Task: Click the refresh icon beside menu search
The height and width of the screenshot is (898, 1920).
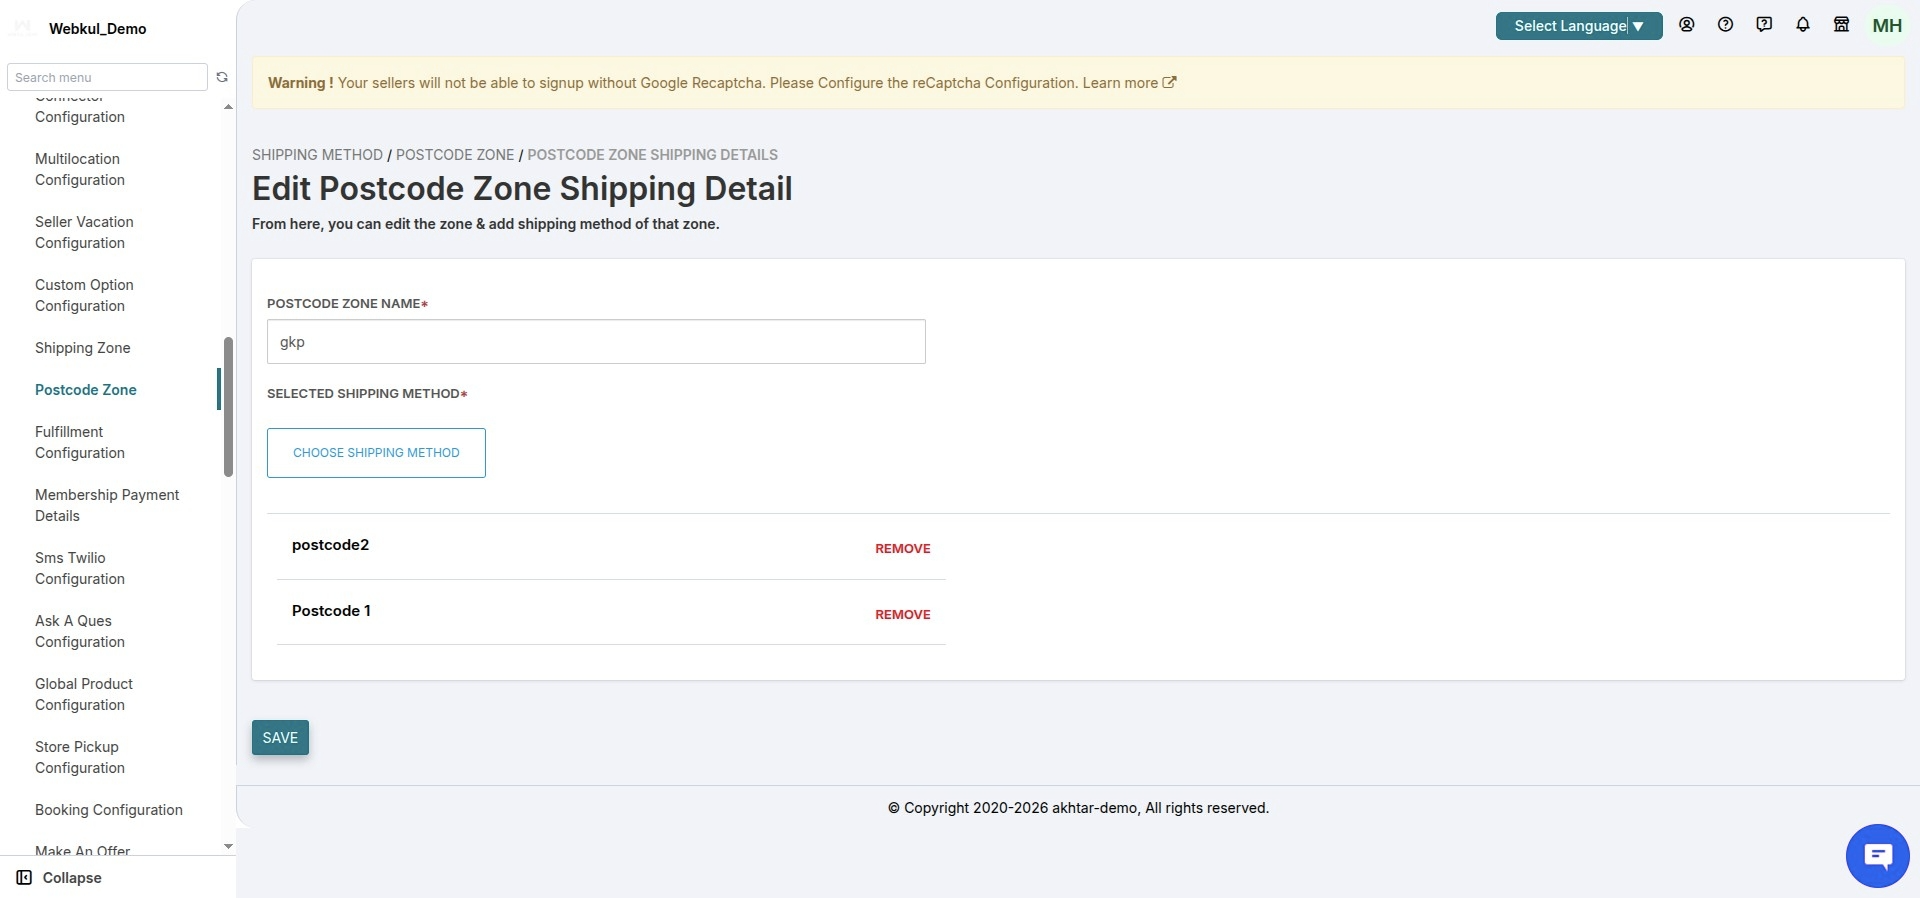Action: point(222,77)
